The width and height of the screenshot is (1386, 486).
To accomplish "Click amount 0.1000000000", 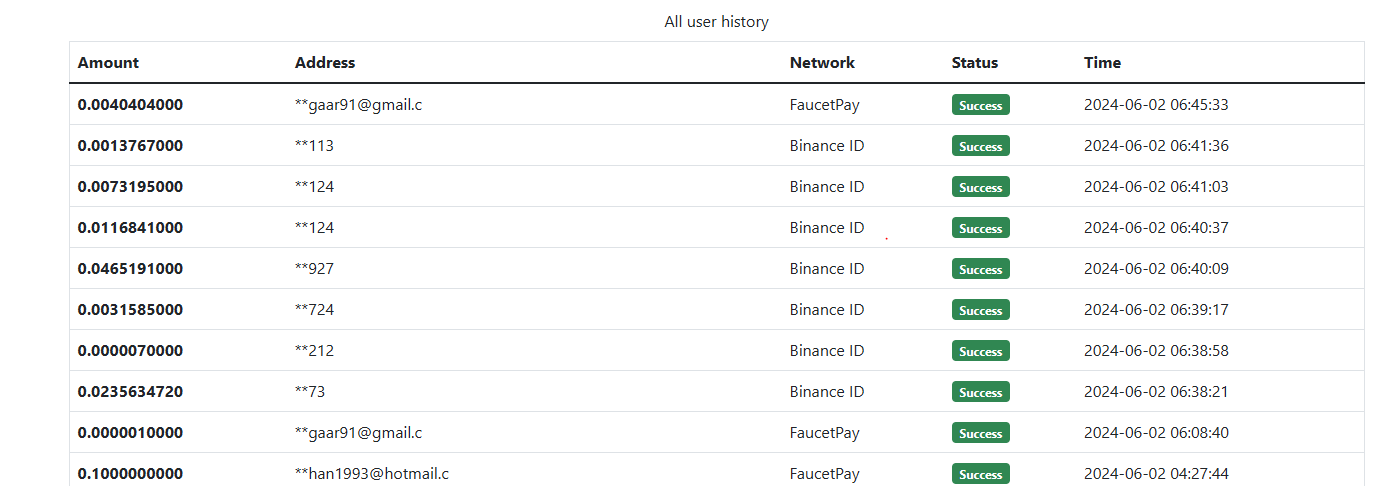I will point(130,473).
